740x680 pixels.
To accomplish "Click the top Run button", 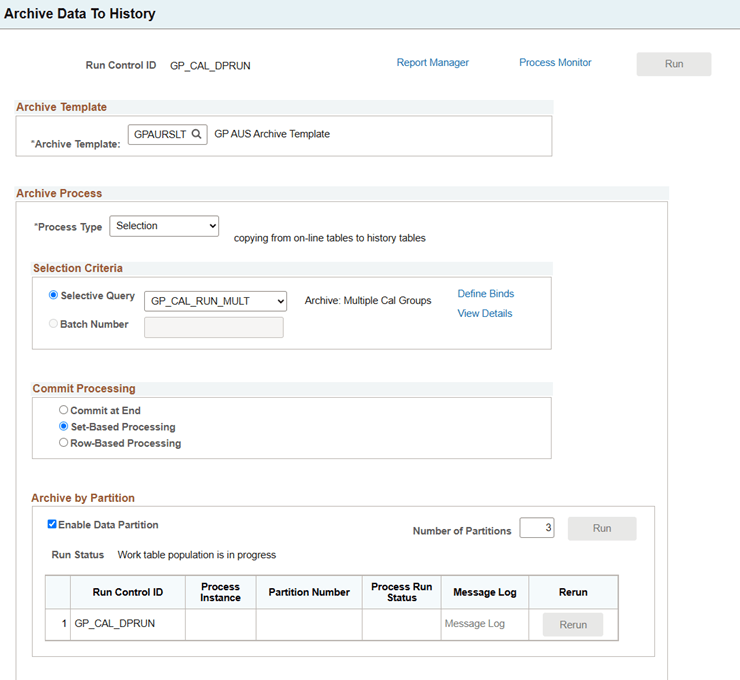I will pos(673,64).
